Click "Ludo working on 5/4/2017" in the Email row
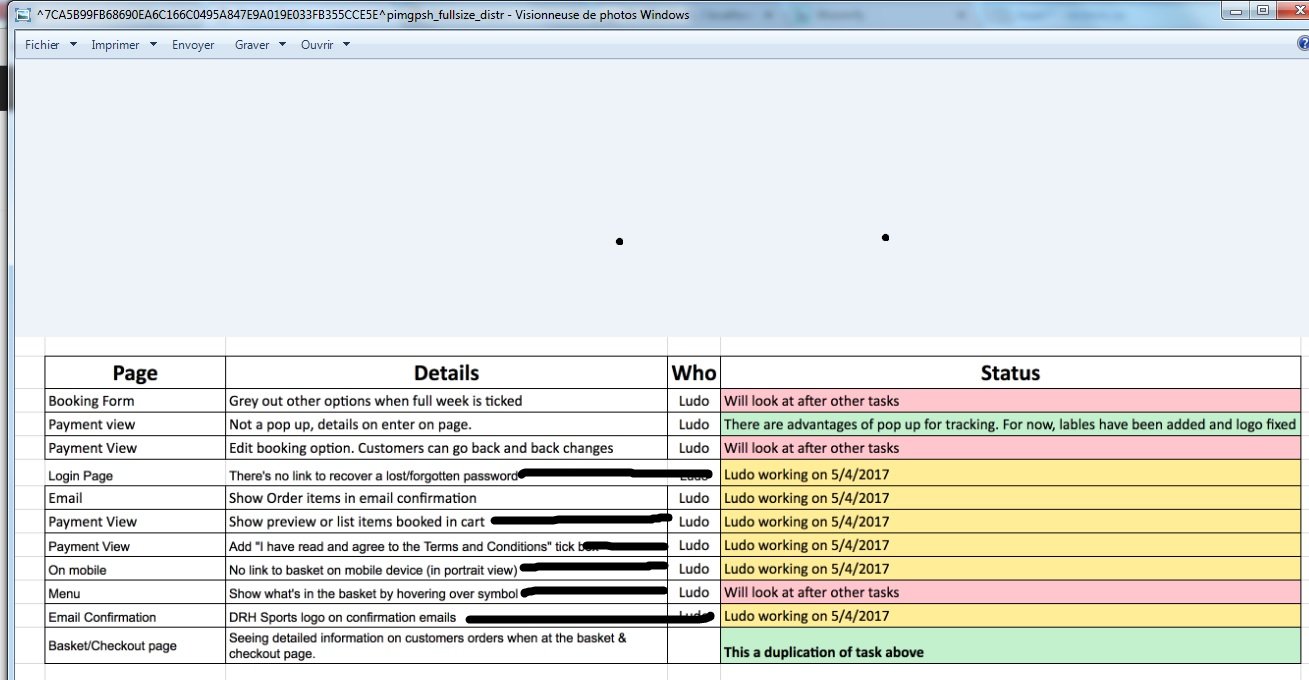The height and width of the screenshot is (680, 1309). 1010,498
